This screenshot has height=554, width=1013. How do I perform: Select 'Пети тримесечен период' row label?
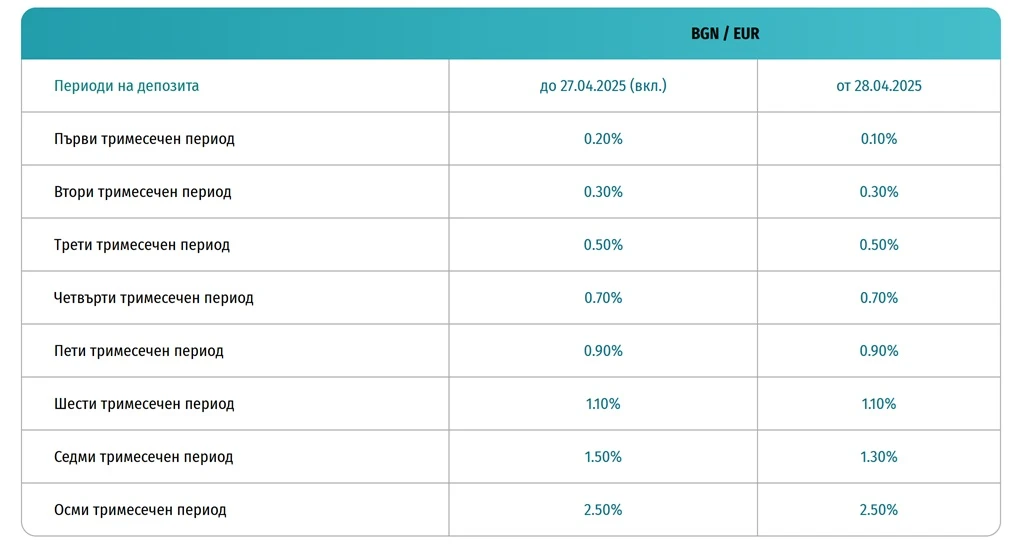pyautogui.click(x=139, y=351)
